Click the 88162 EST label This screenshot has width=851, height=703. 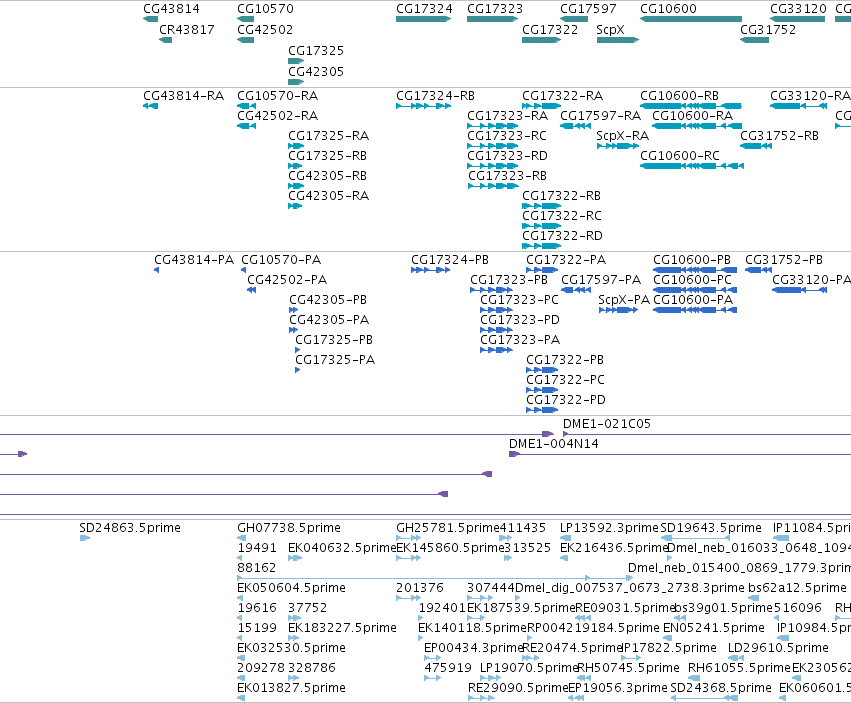coord(257,568)
